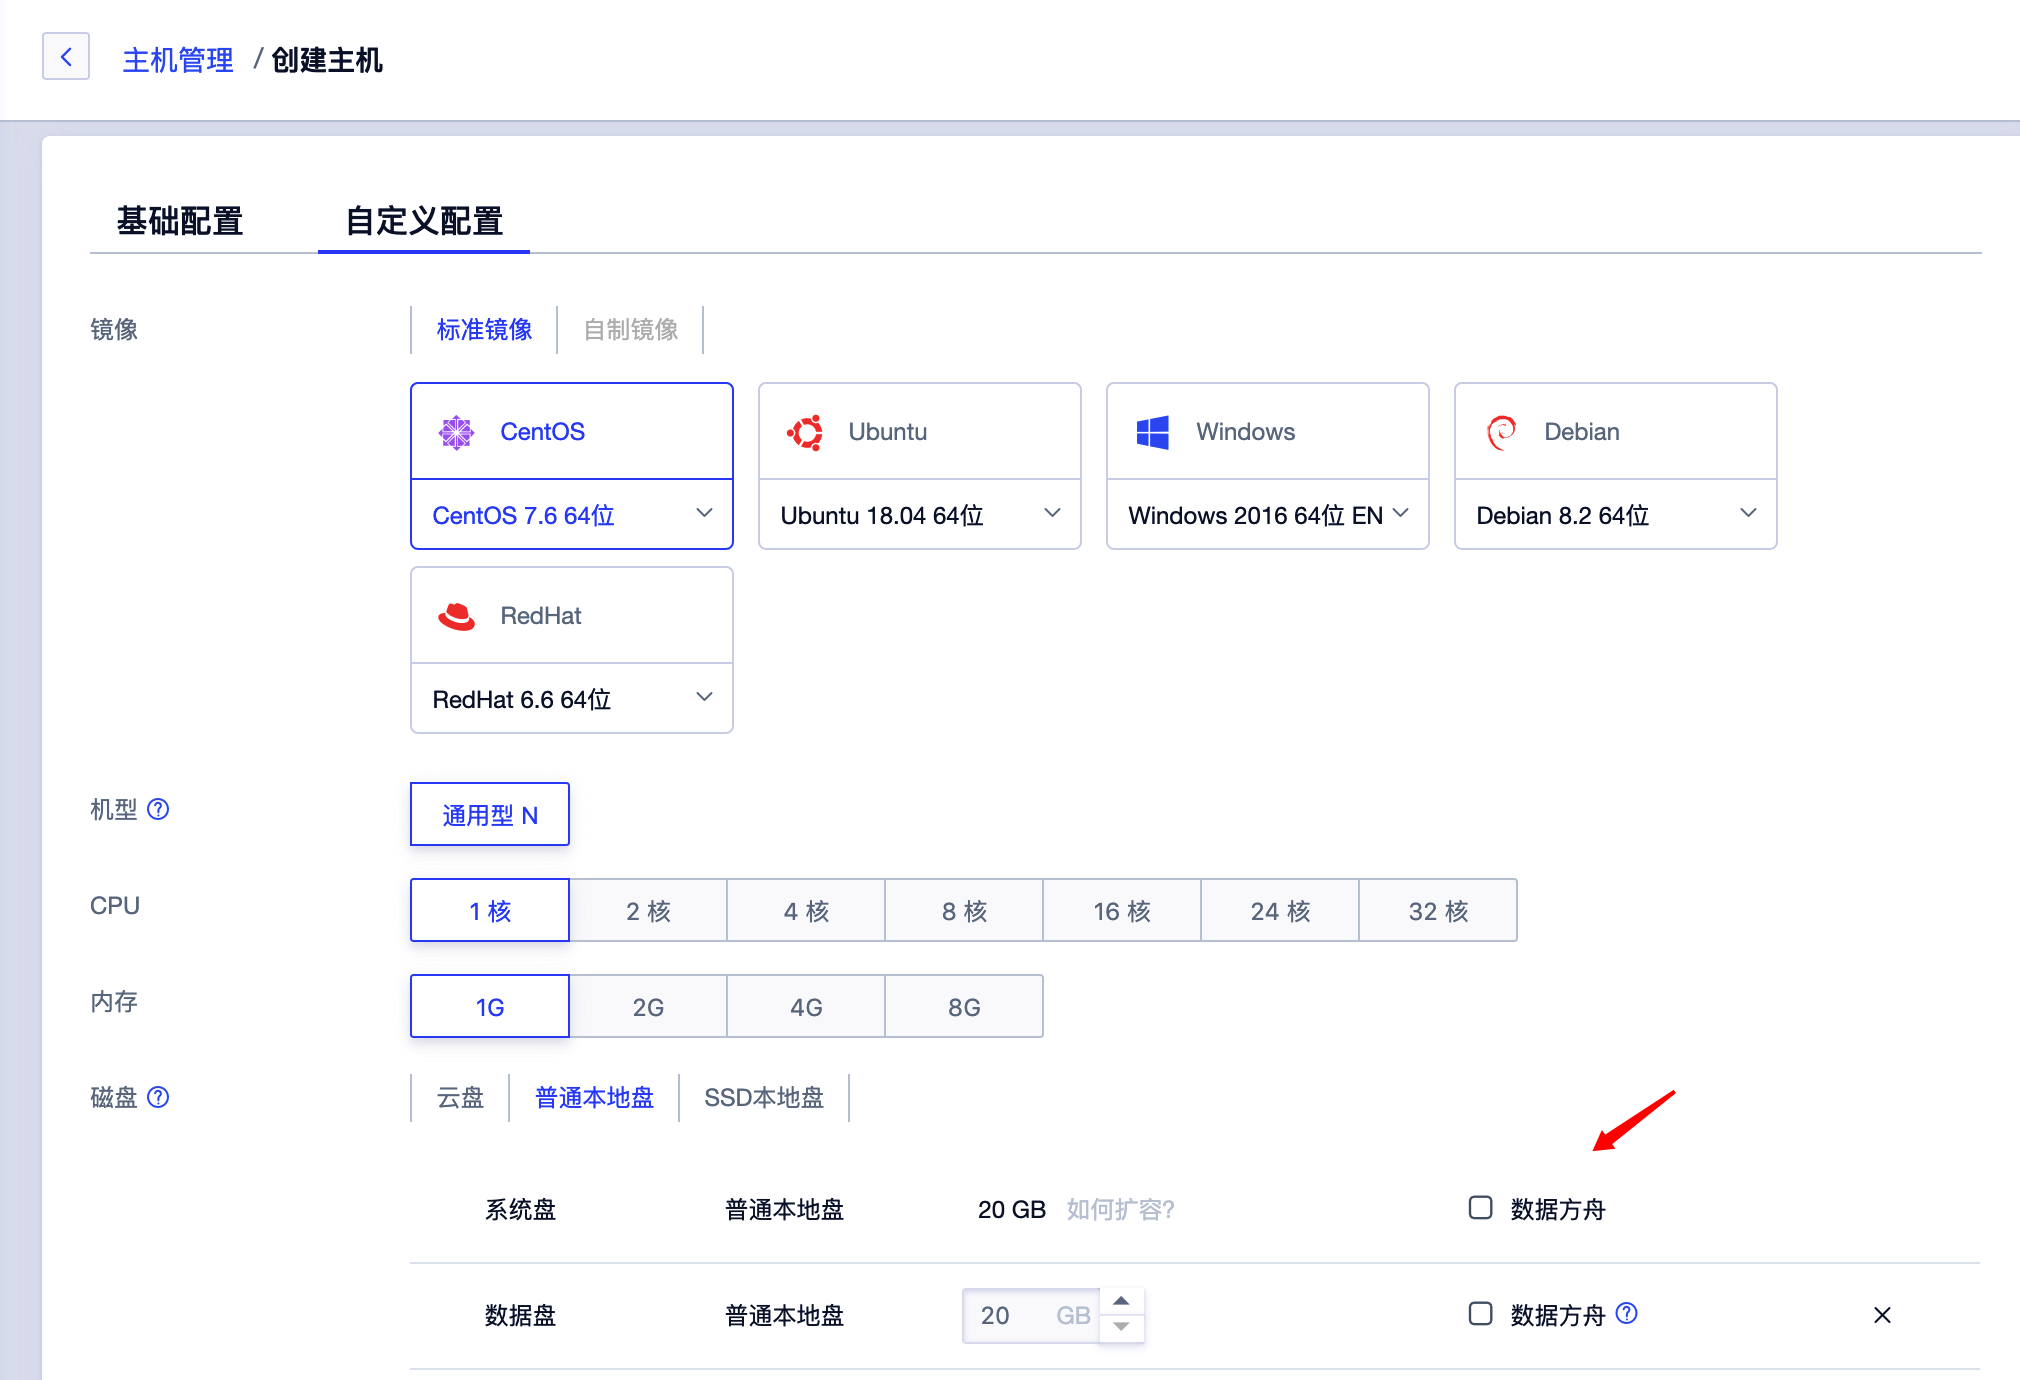This screenshot has height=1380, width=2020.
Task: Go to 主机管理 breadcrumb link
Action: pos(178,60)
